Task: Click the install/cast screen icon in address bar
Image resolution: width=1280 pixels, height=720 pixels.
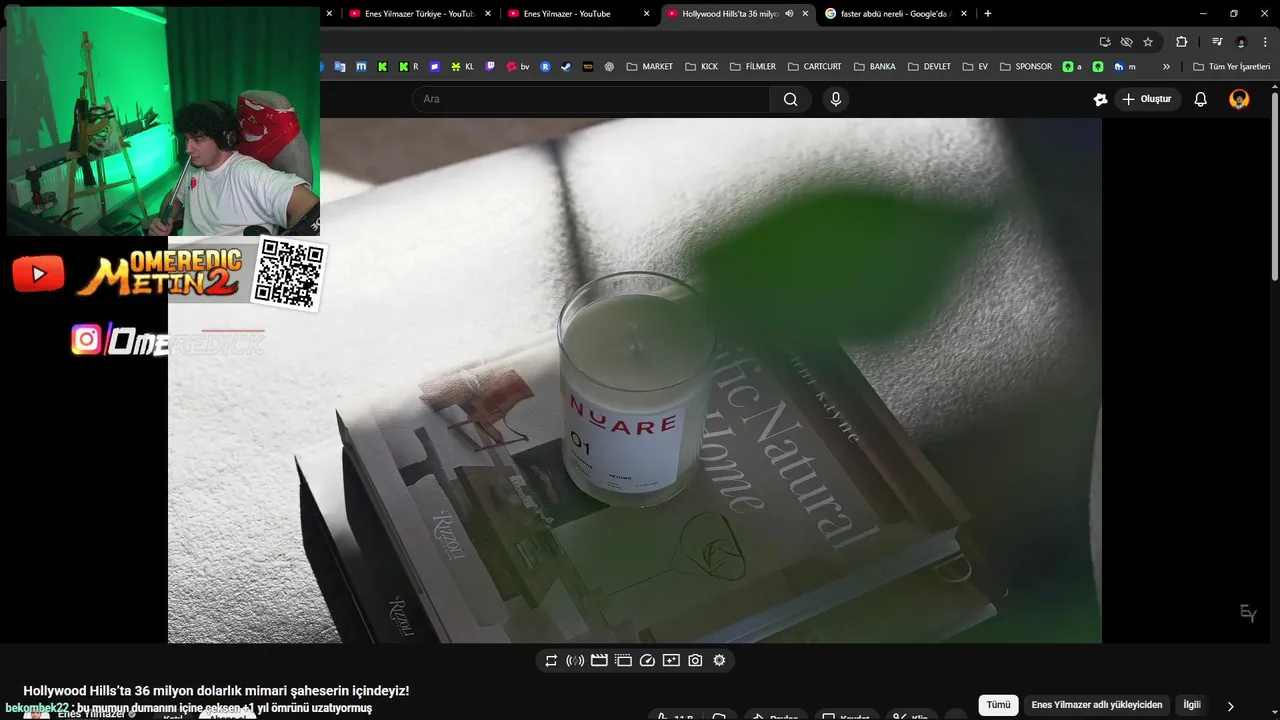Action: [x=1105, y=42]
